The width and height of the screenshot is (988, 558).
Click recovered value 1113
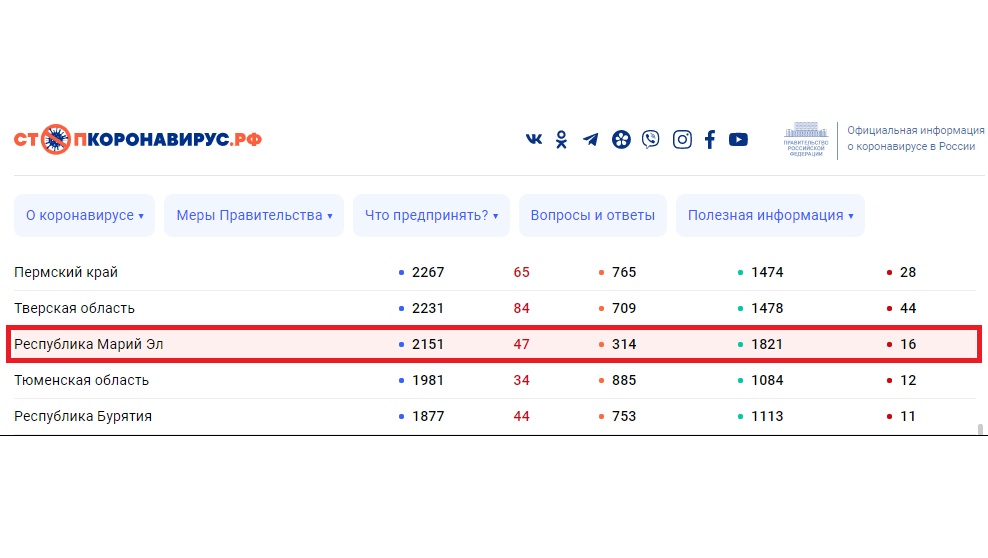767,416
